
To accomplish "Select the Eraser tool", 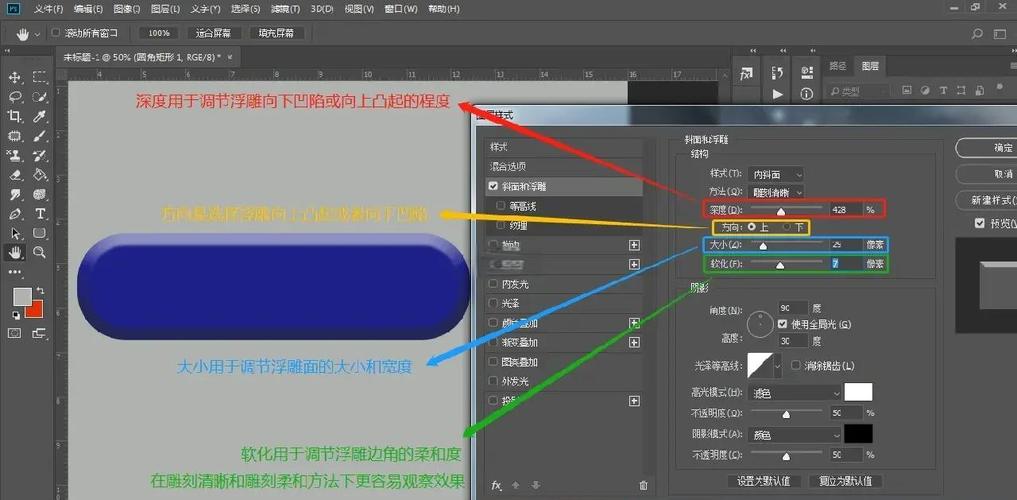I will coord(14,175).
